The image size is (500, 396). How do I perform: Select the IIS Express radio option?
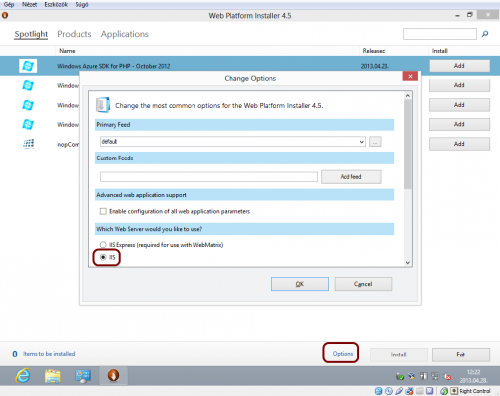(x=103, y=245)
